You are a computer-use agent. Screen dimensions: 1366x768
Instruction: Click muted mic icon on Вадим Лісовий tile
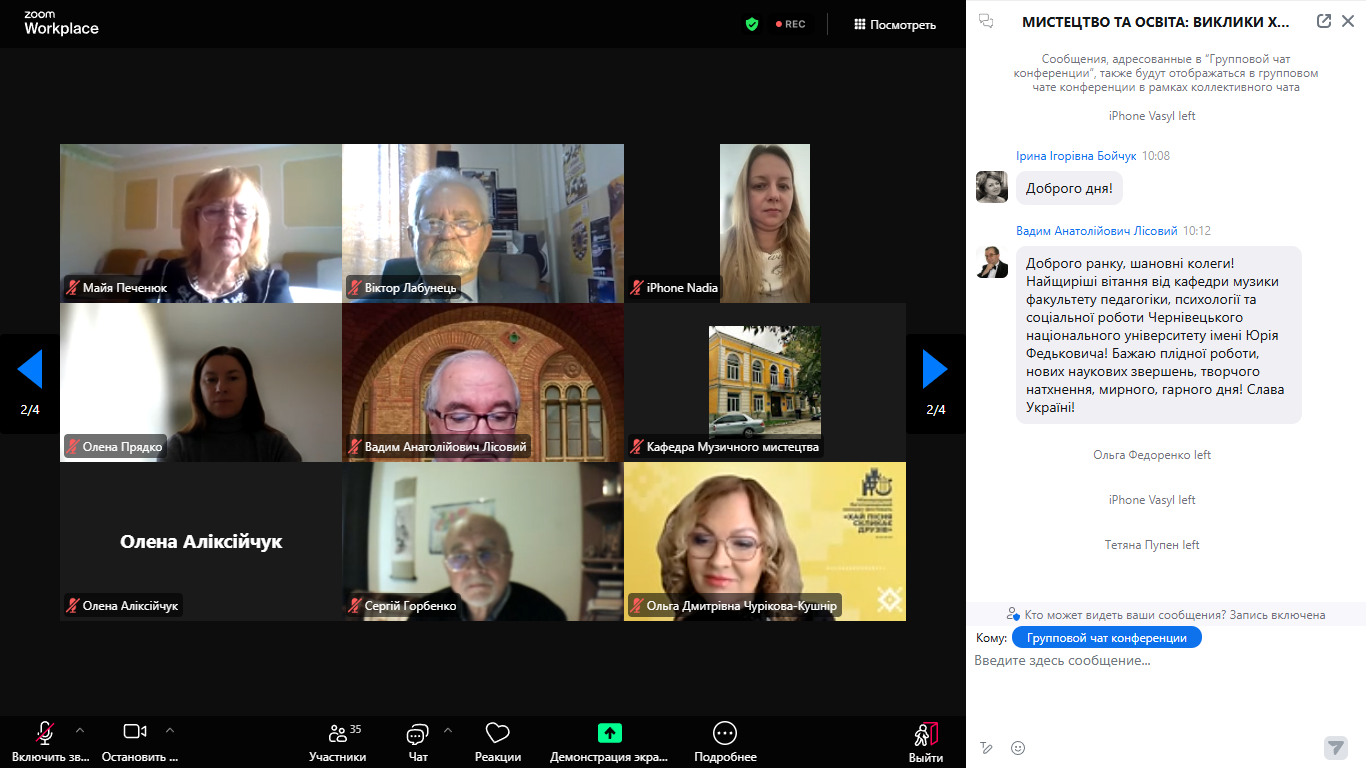(x=355, y=447)
